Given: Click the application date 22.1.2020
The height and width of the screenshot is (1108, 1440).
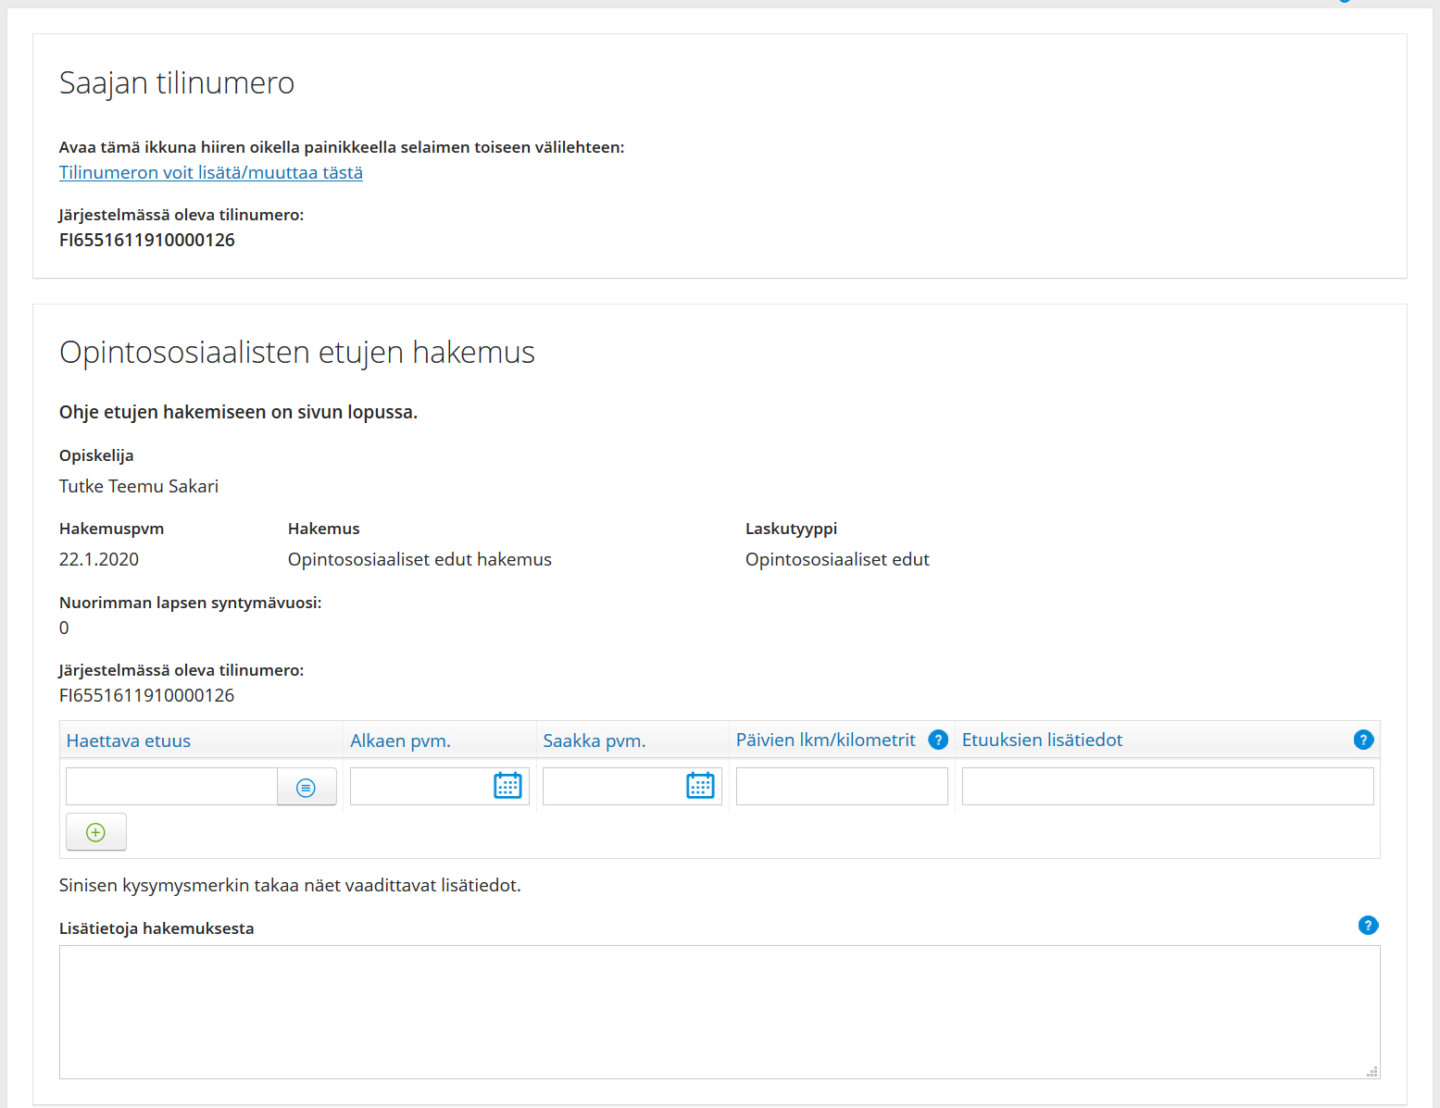Looking at the screenshot, I should 99,559.
